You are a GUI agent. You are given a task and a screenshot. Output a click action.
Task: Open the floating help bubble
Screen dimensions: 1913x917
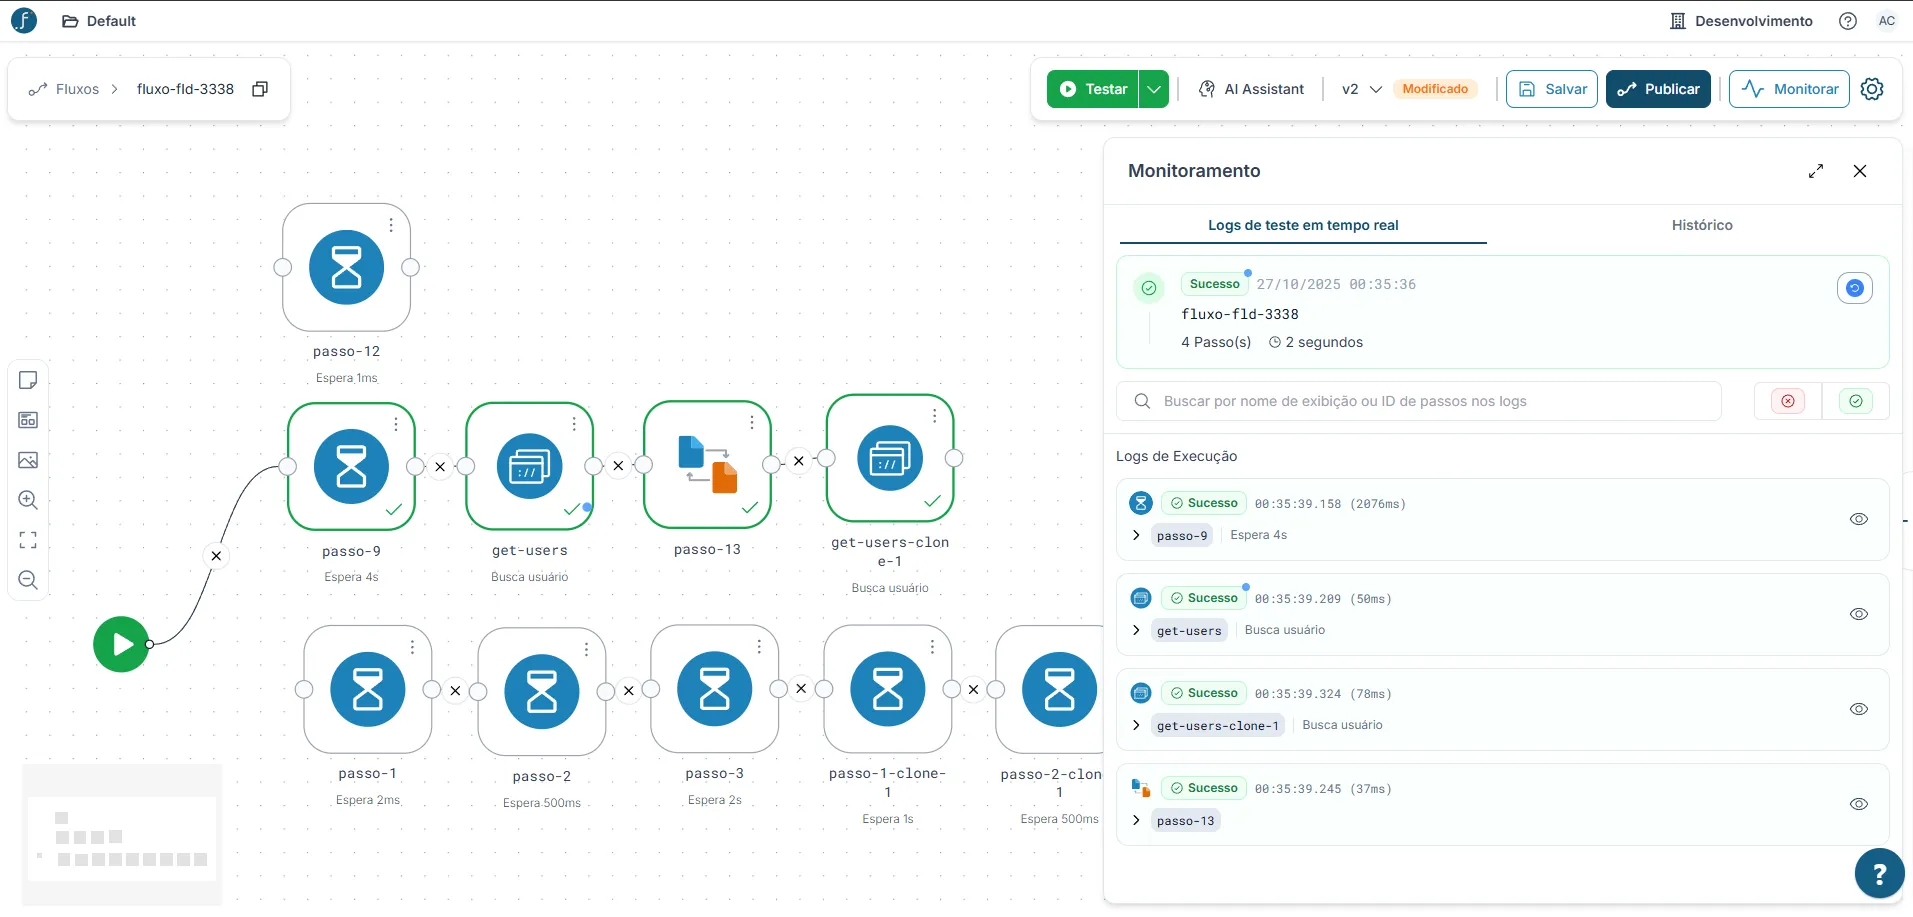1879,873
